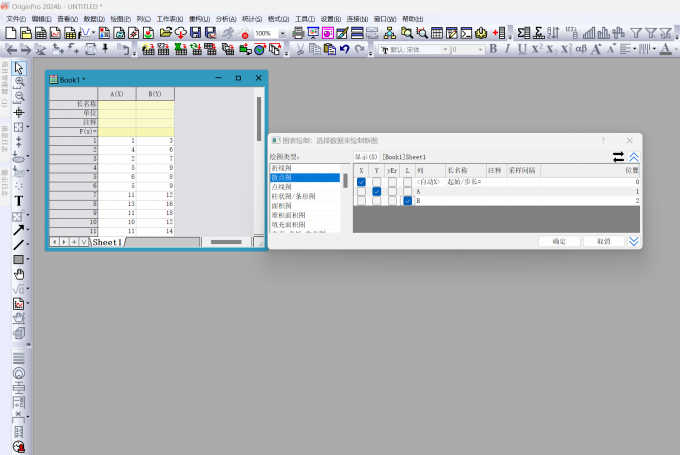Open the 绘图(P) menu
The width and height of the screenshot is (680, 455).
point(120,19)
